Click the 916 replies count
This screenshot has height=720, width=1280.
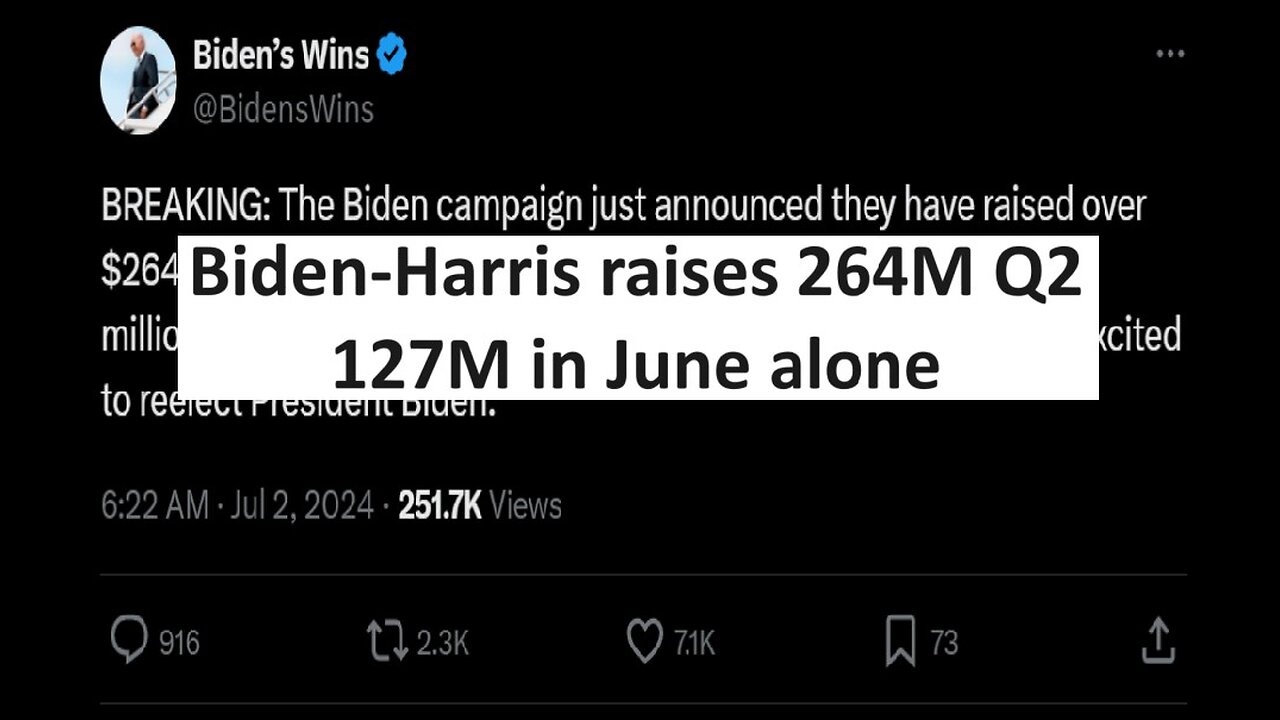click(180, 642)
